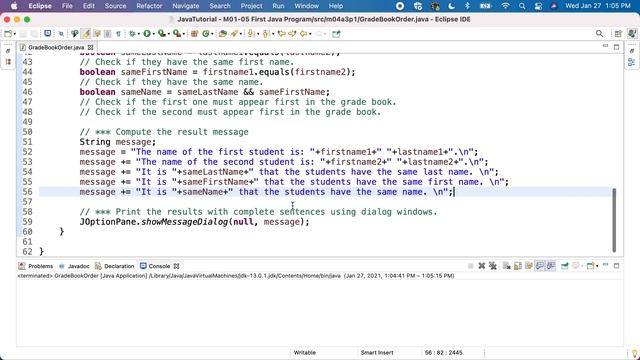Toggle Show Console When Standard Out Changes
Viewport: 640px width, 360px height.
coord(540,266)
